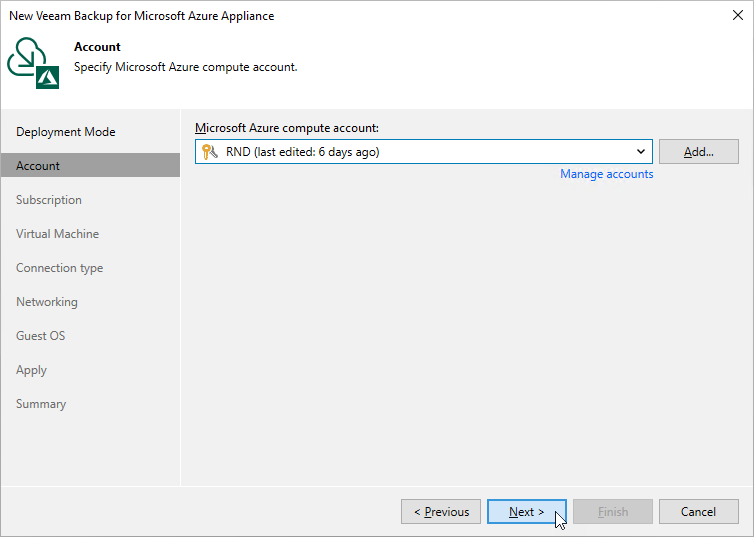Open the Subscription step
Viewport: 754px width, 537px height.
click(x=49, y=200)
